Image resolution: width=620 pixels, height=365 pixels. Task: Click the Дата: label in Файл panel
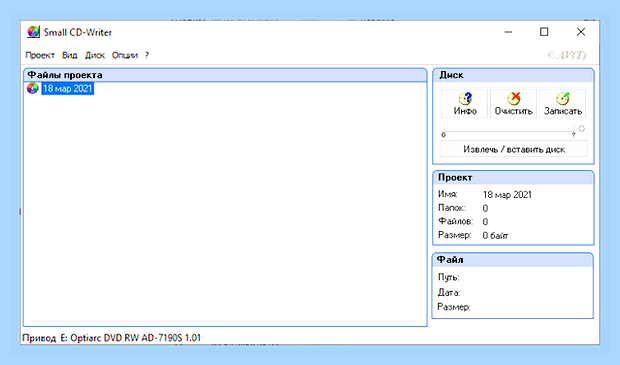point(448,293)
